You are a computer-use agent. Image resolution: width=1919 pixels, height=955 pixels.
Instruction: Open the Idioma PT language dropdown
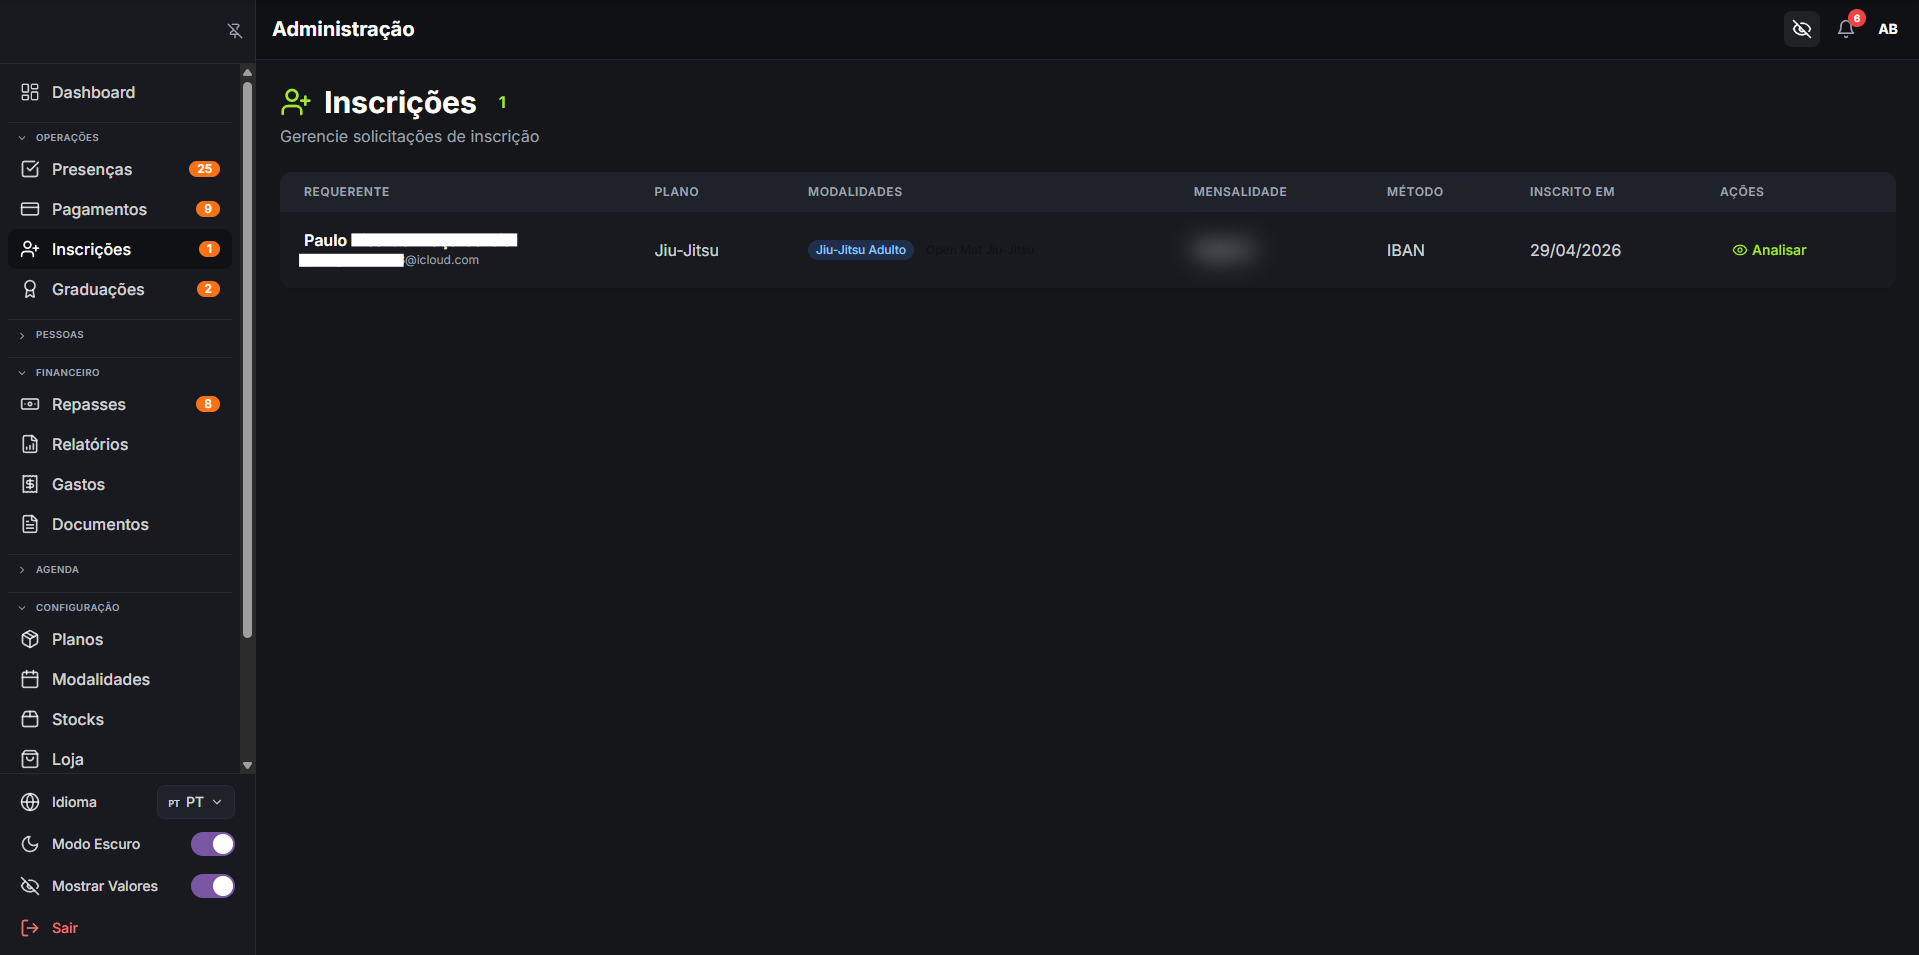(x=196, y=802)
